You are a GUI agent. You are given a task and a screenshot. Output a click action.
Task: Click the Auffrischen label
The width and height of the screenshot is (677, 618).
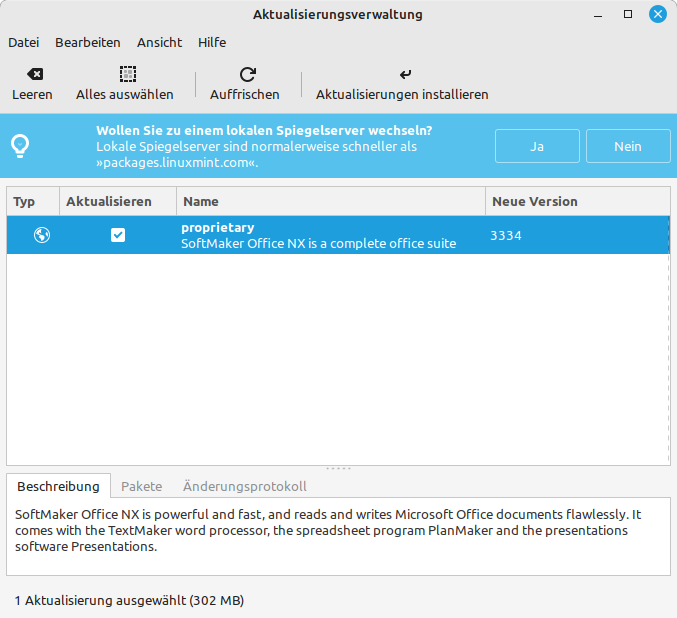pyautogui.click(x=245, y=95)
